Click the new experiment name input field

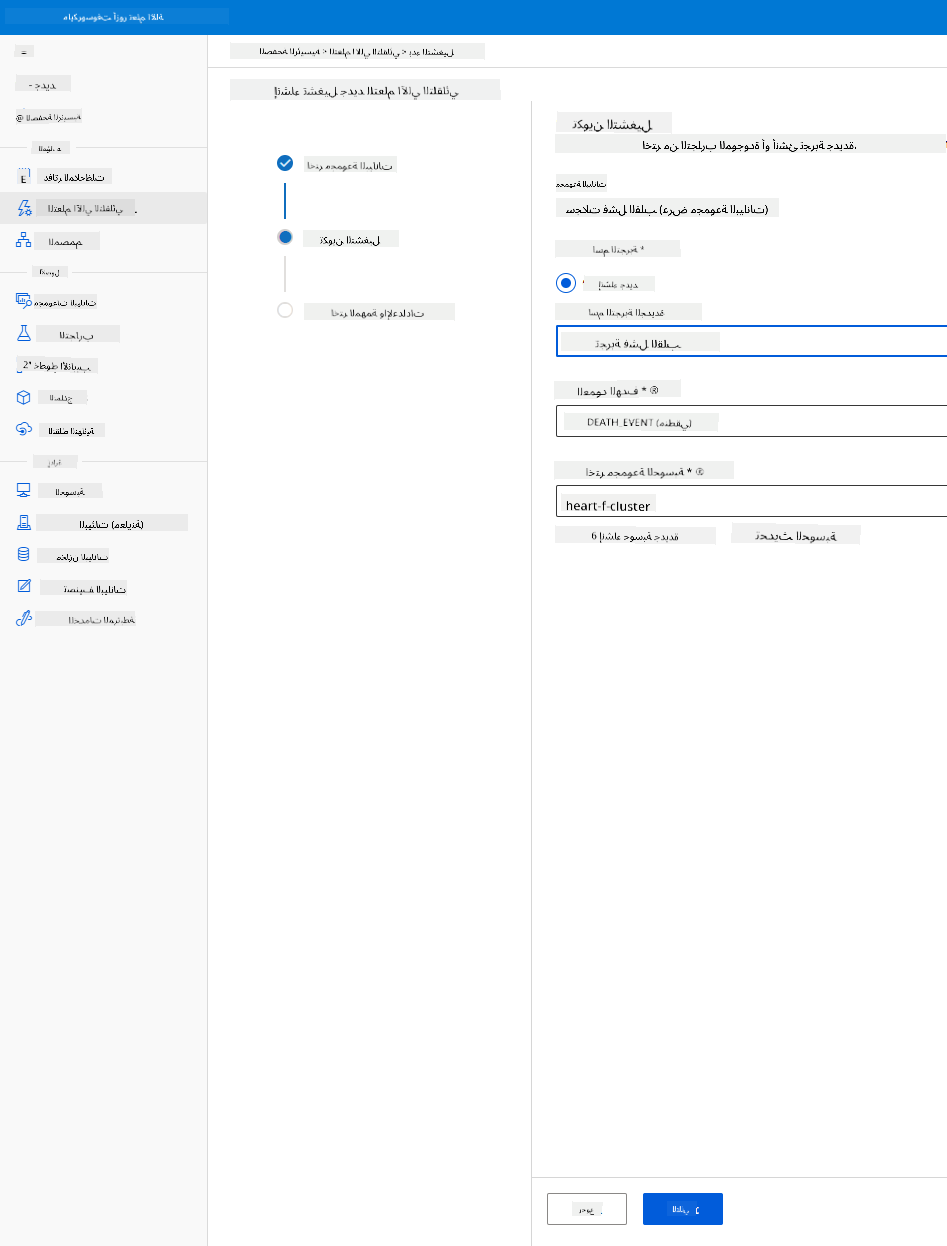[751, 341]
